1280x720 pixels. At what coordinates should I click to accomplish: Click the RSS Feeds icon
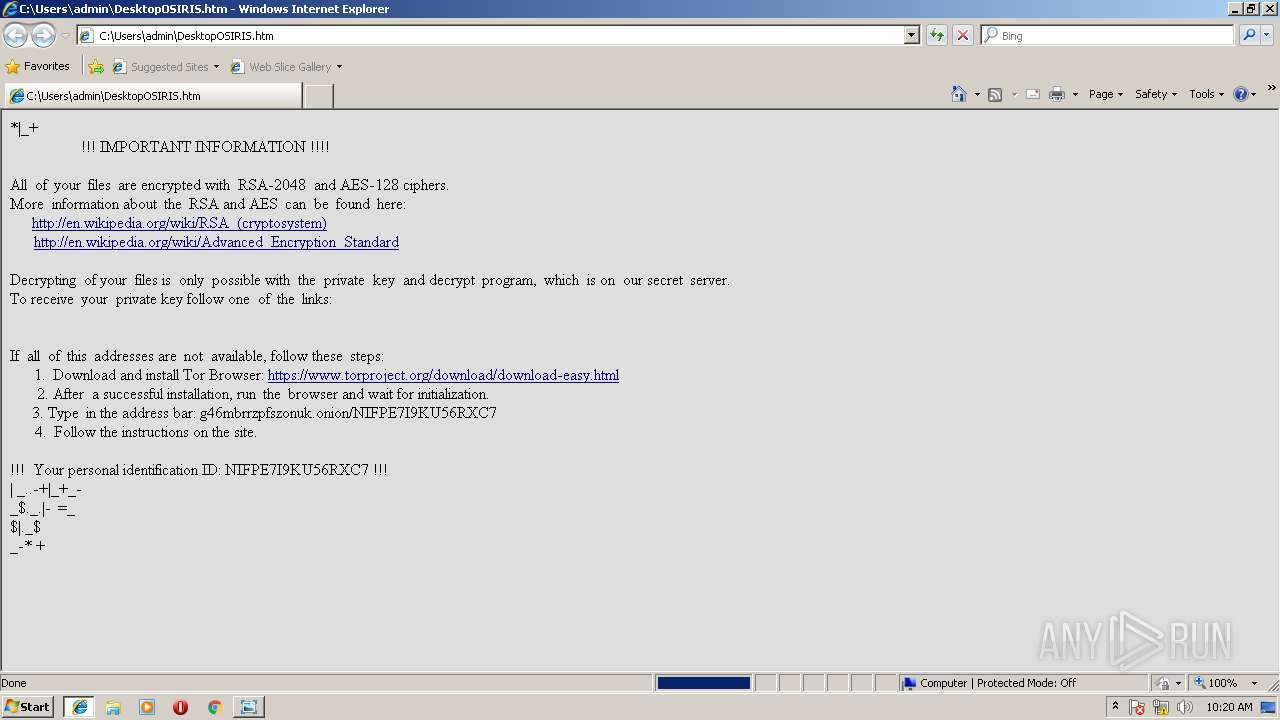[x=995, y=94]
